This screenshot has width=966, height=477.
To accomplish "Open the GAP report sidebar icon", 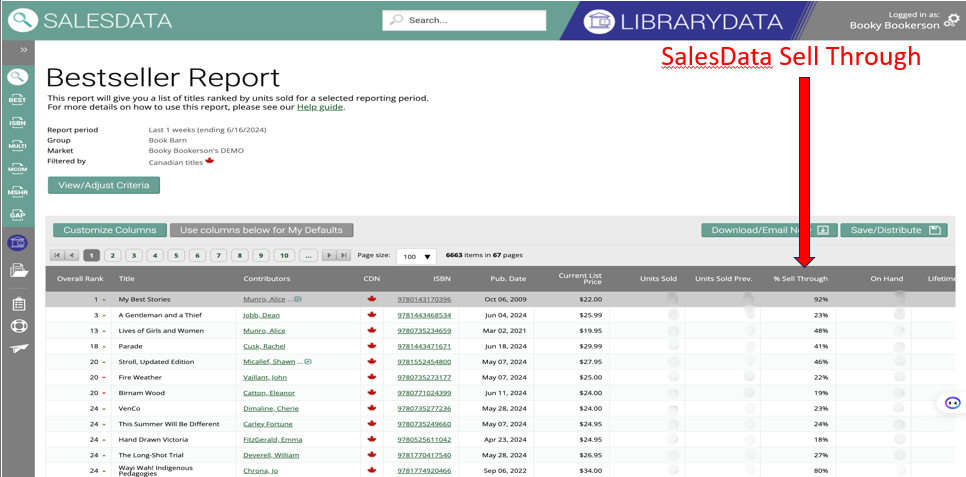I will tap(17, 214).
